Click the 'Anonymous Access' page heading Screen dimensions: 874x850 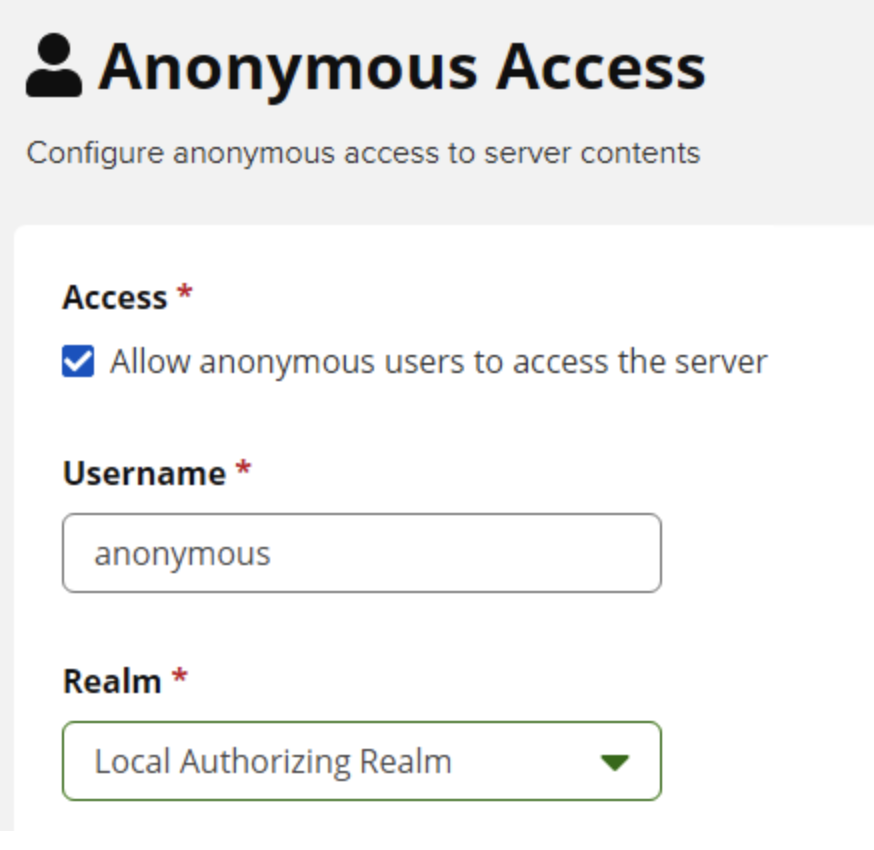click(402, 68)
